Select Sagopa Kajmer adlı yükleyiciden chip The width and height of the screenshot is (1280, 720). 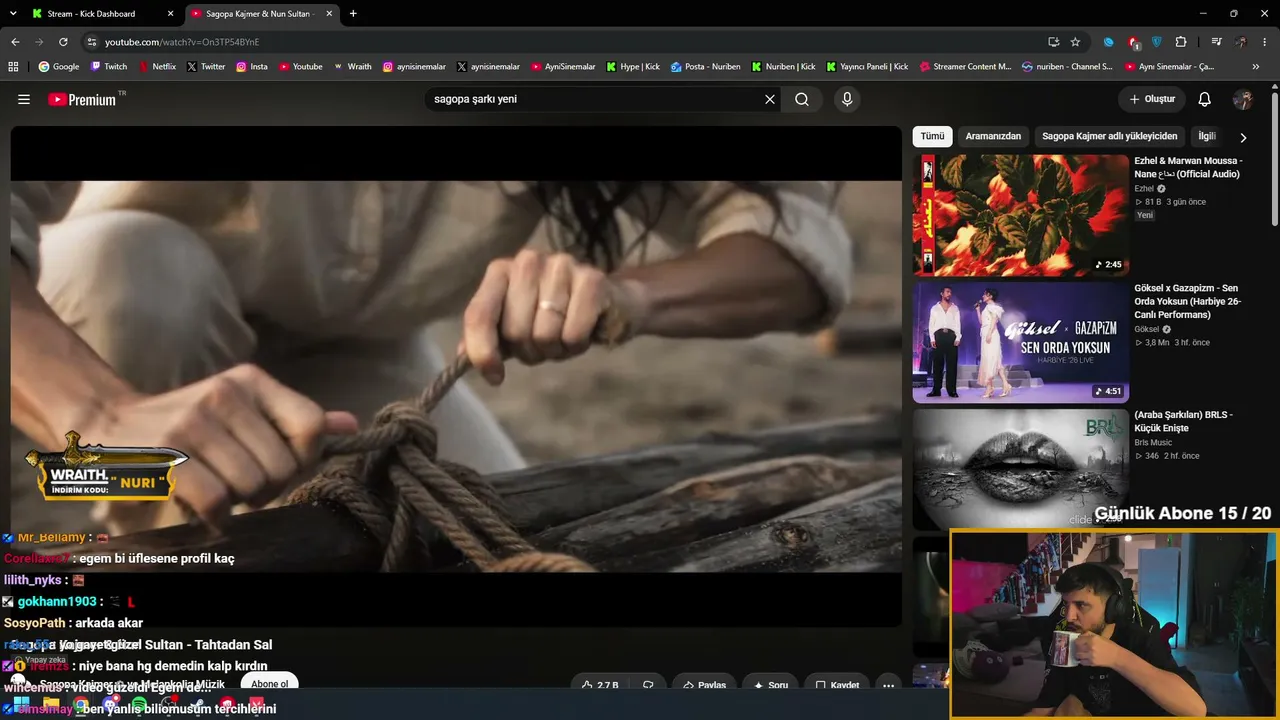point(1110,136)
